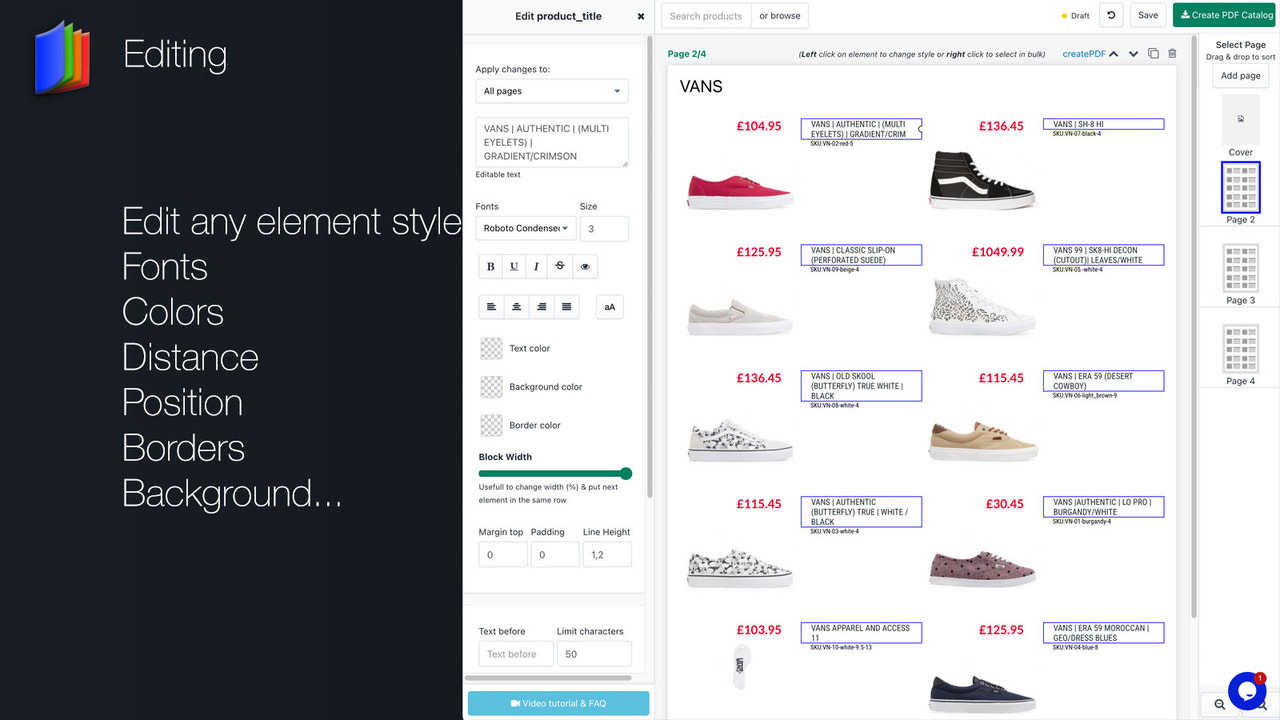Collapse Page 2/4 with the chevron
Viewport: 1280px width, 720px height.
tap(1113, 53)
